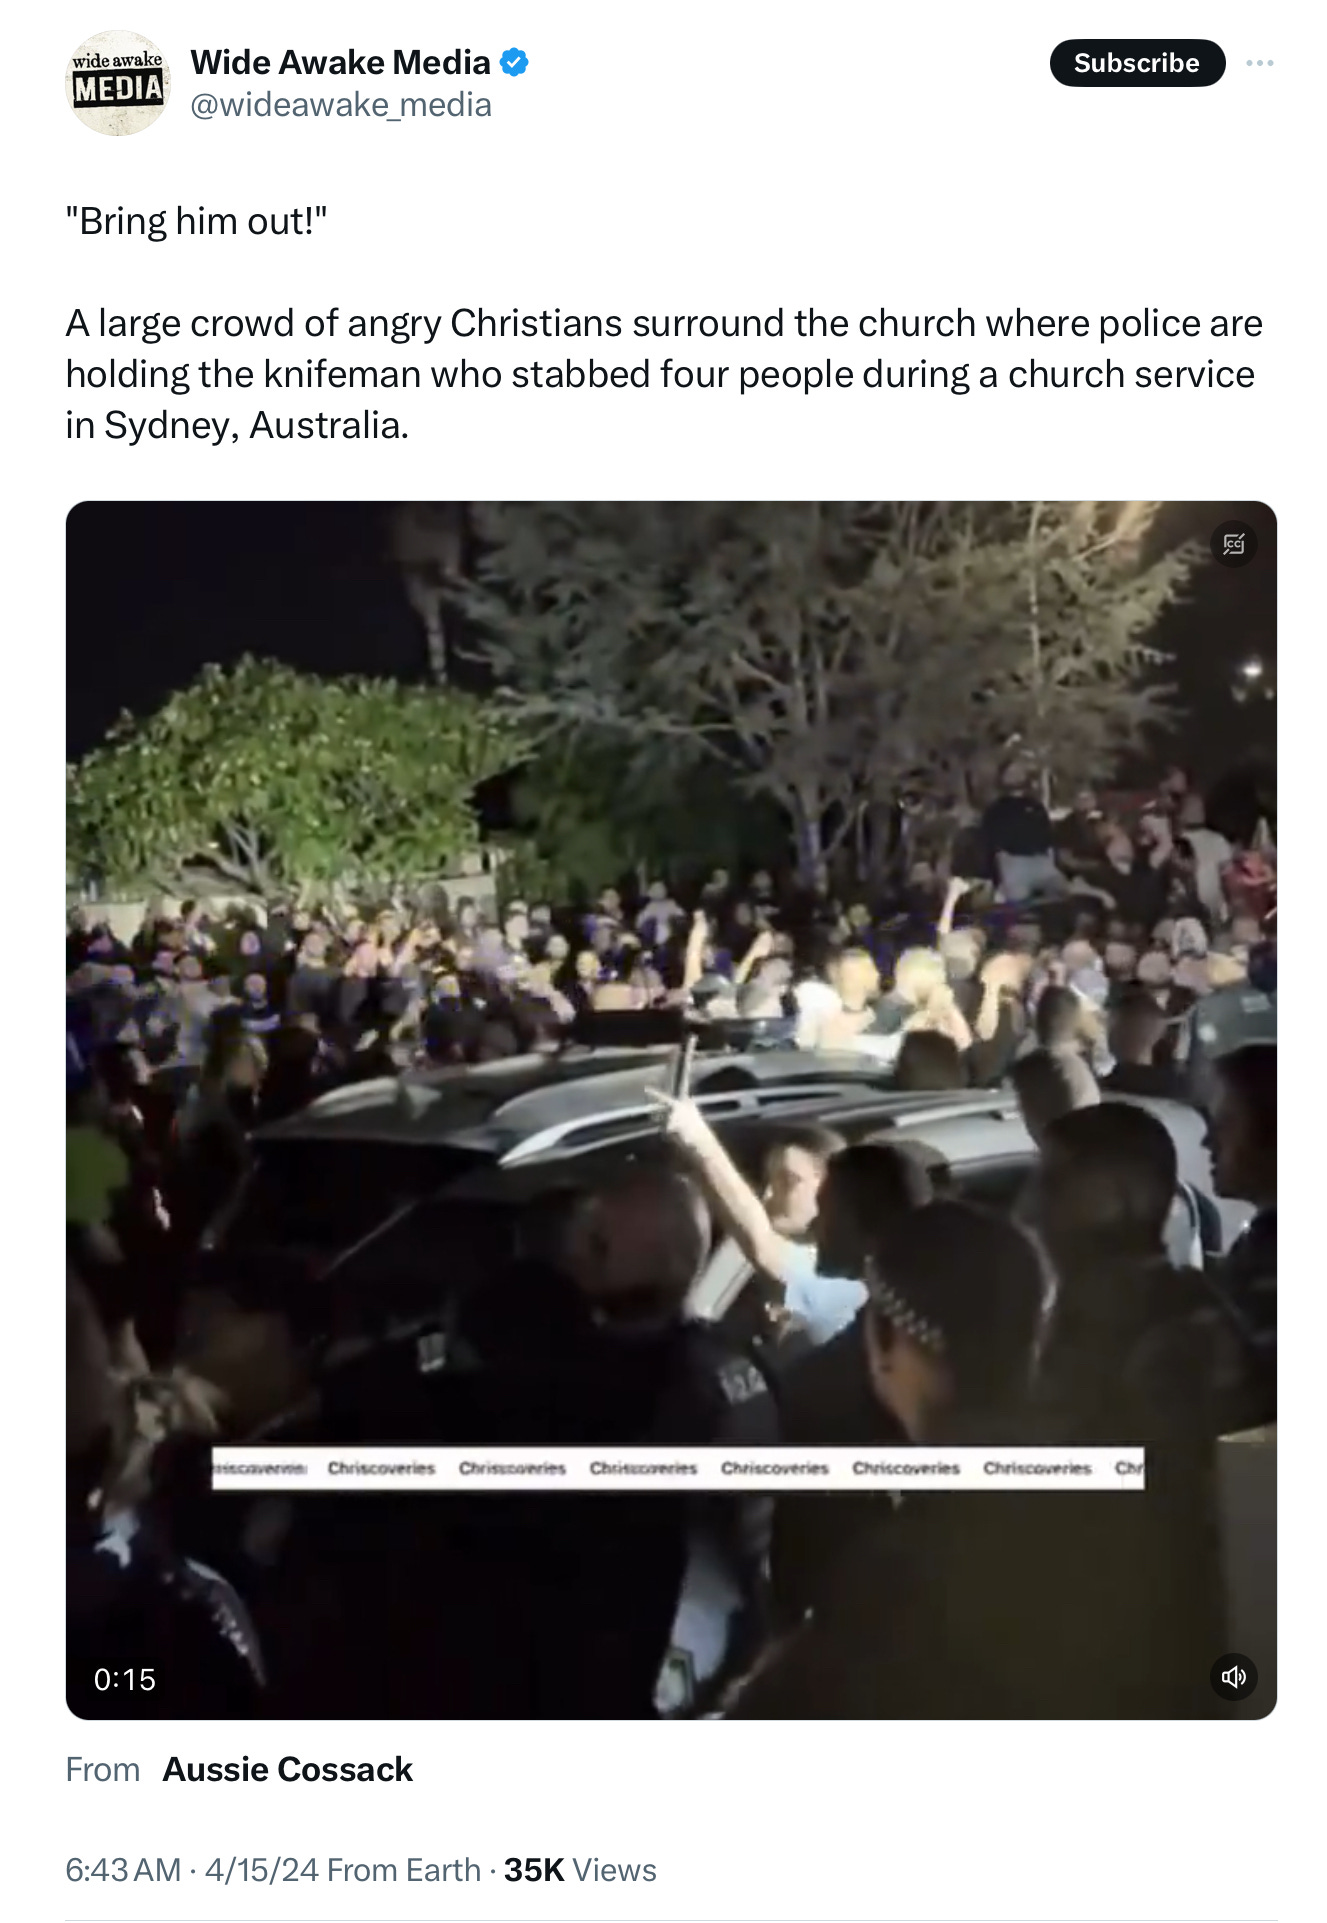Image resolution: width=1327 pixels, height=1923 pixels.
Task: Open the Wide Awake Media profile avatar
Action: coord(118,83)
